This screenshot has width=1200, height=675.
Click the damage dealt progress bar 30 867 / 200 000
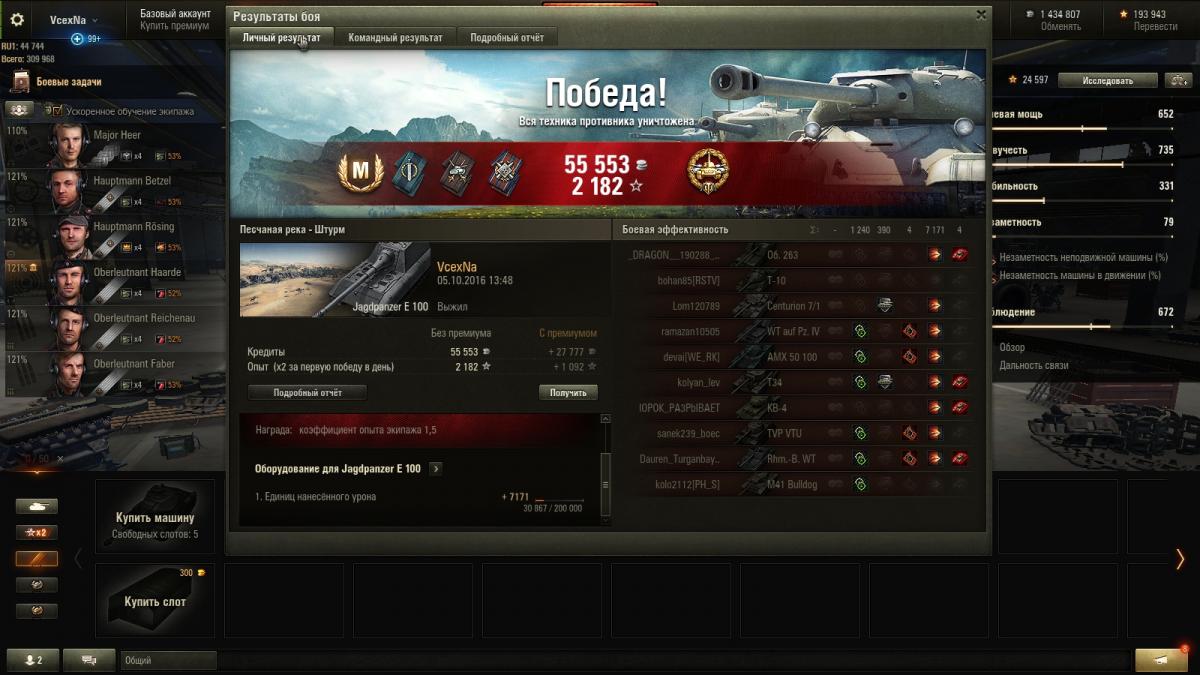[x=559, y=500]
